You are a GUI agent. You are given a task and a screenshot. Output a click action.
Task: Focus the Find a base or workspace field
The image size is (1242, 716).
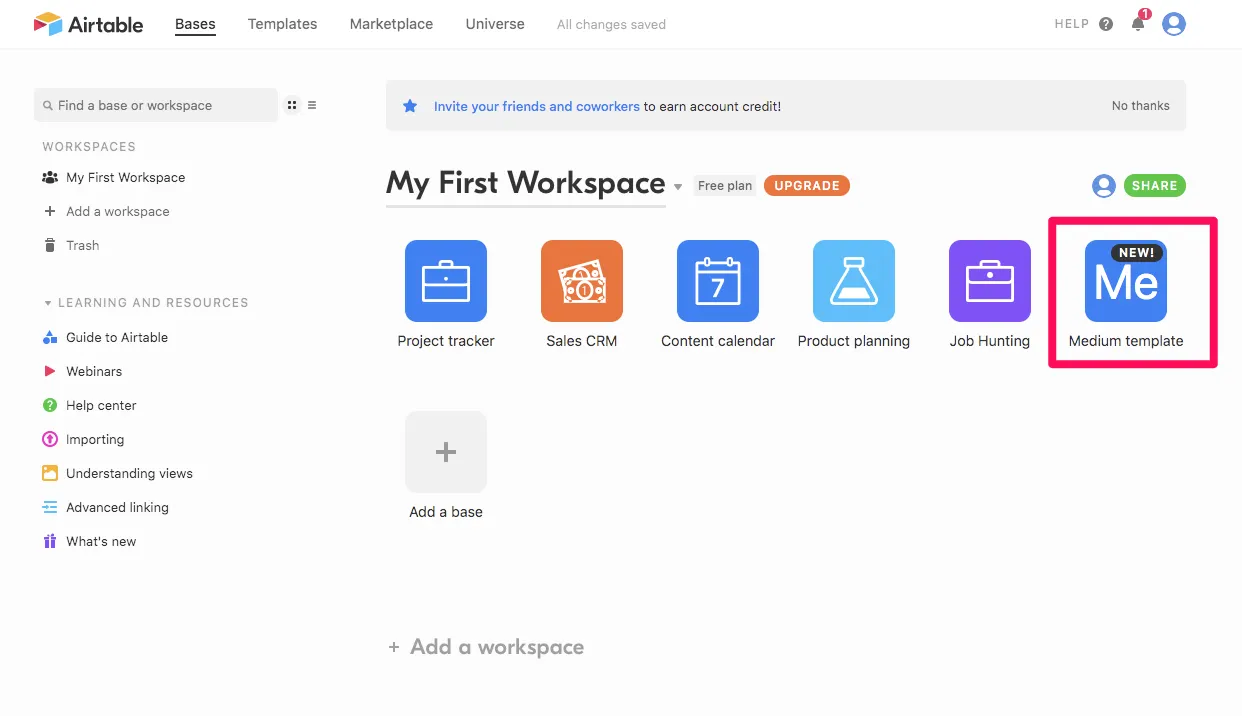click(x=156, y=105)
